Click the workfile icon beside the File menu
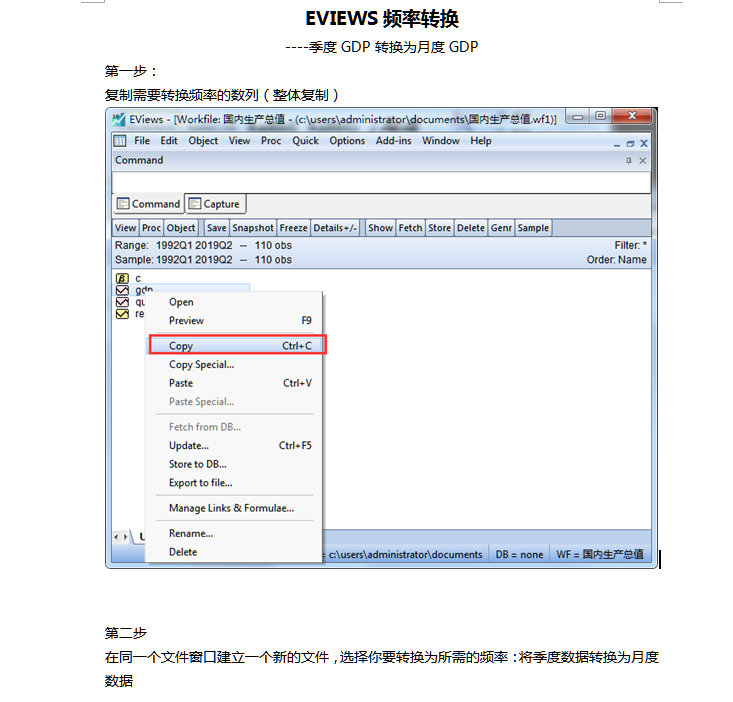The height and width of the screenshot is (702, 733). click(x=120, y=141)
